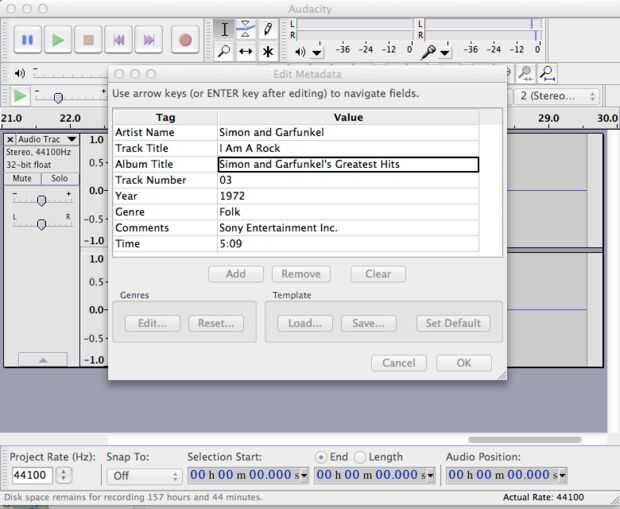Open input meter microphone dropdown

click(445, 52)
